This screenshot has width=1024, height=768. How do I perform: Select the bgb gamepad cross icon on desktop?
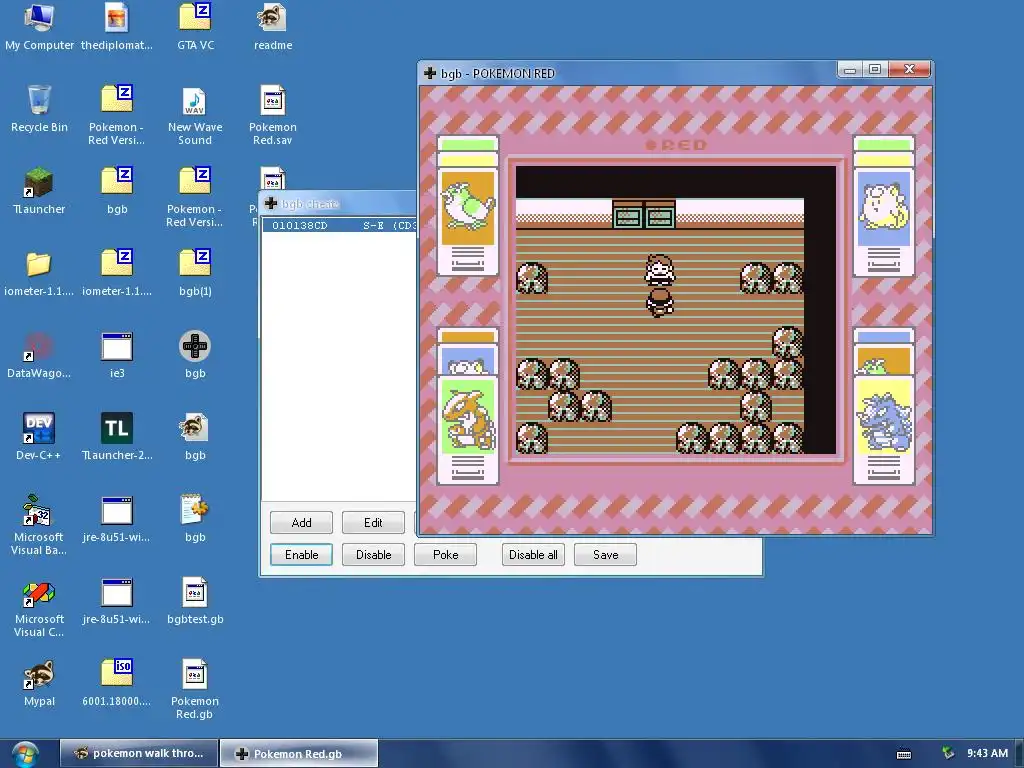tap(195, 355)
